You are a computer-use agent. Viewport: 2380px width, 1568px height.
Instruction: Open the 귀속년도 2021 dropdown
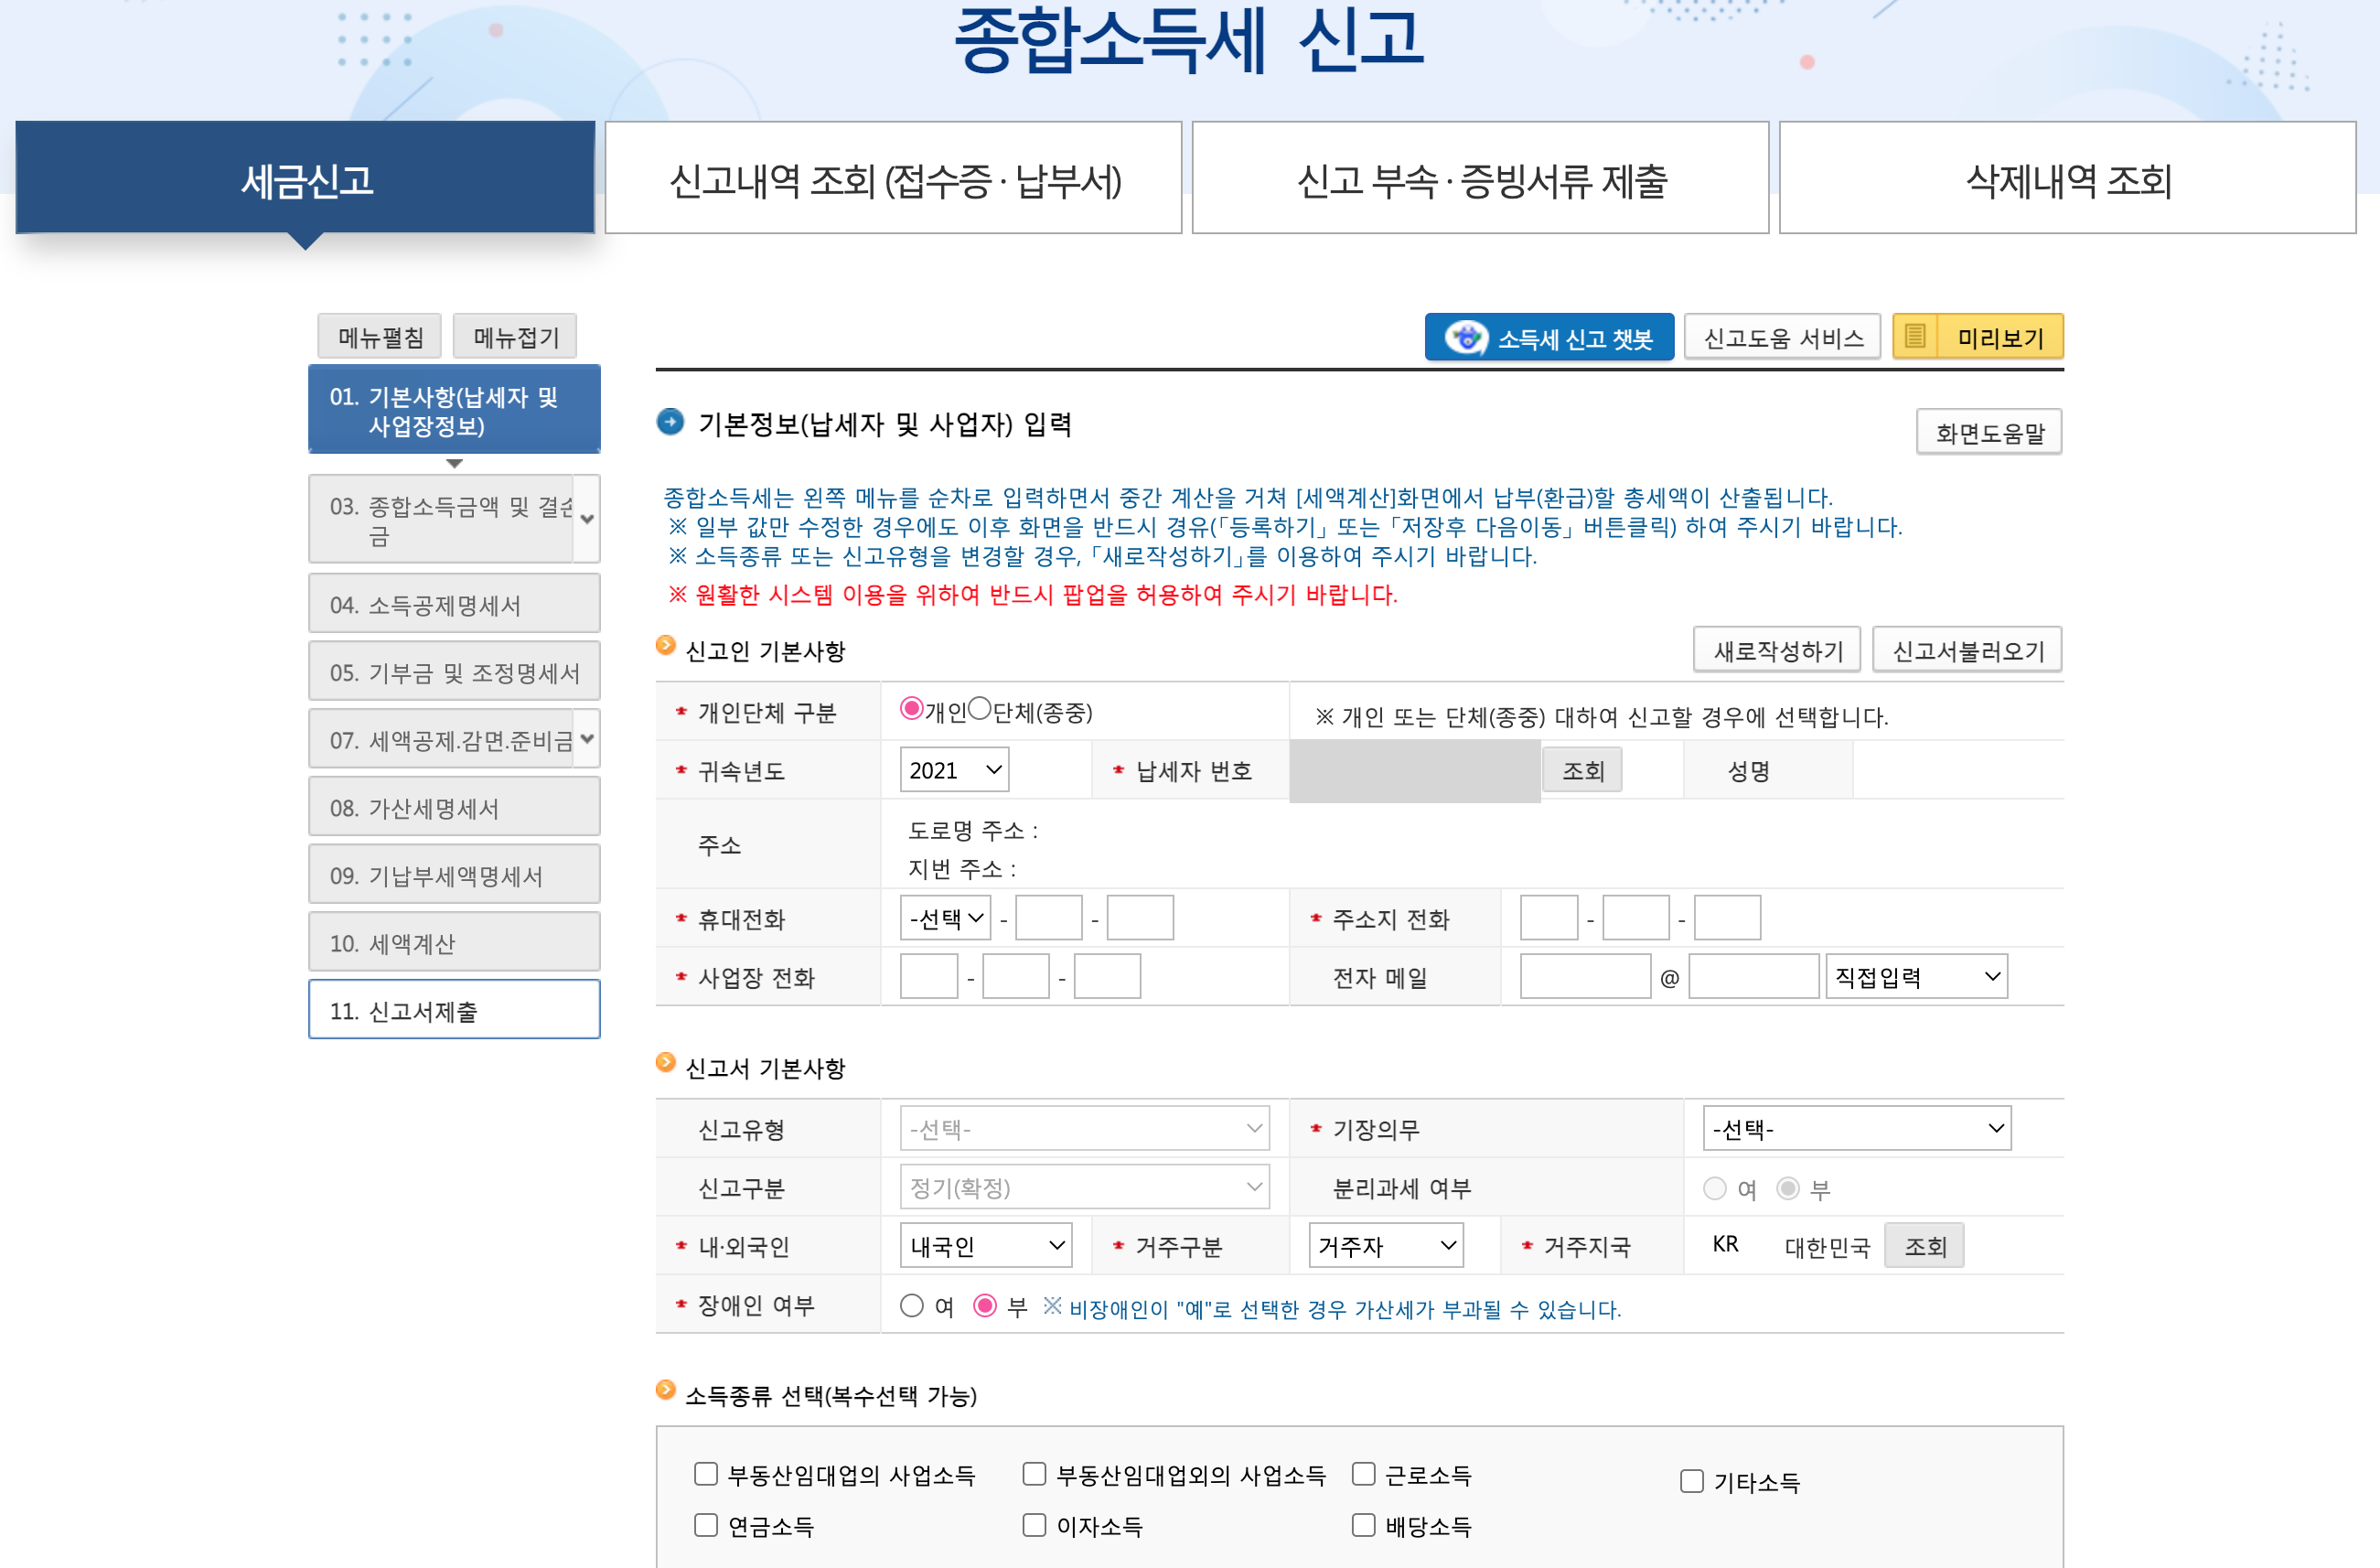tap(954, 770)
